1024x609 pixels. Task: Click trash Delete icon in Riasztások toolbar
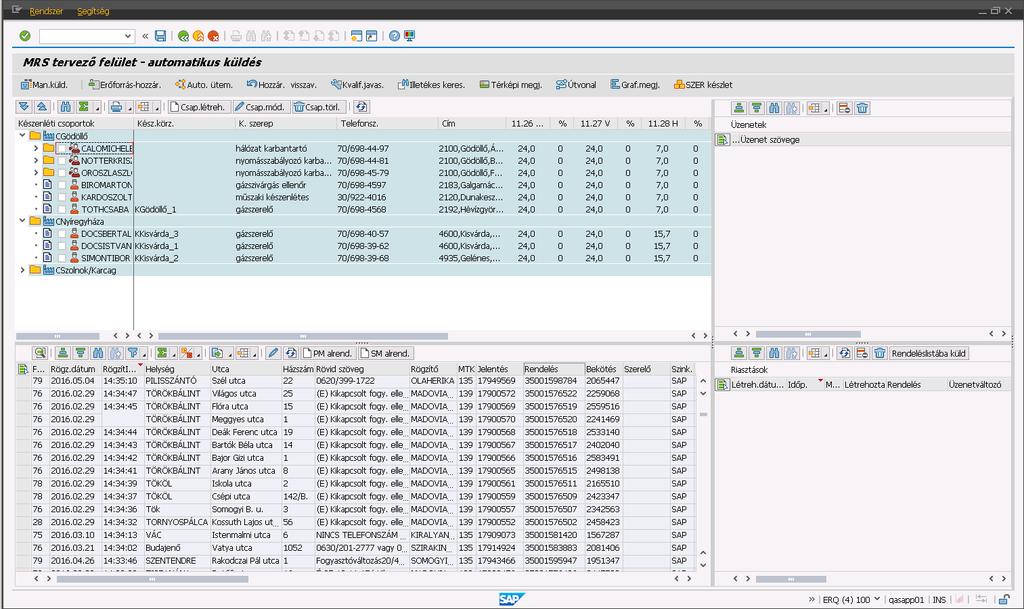[880, 353]
